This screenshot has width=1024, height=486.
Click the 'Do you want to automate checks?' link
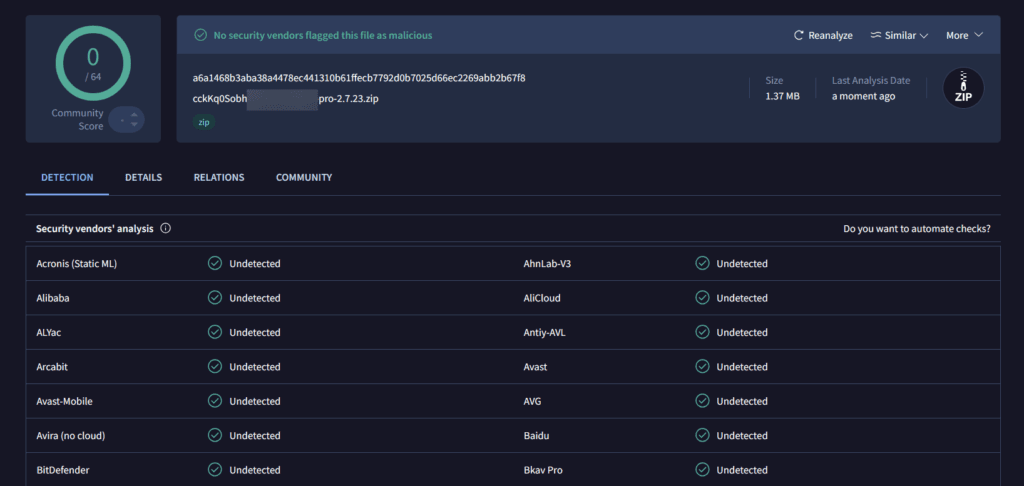916,229
